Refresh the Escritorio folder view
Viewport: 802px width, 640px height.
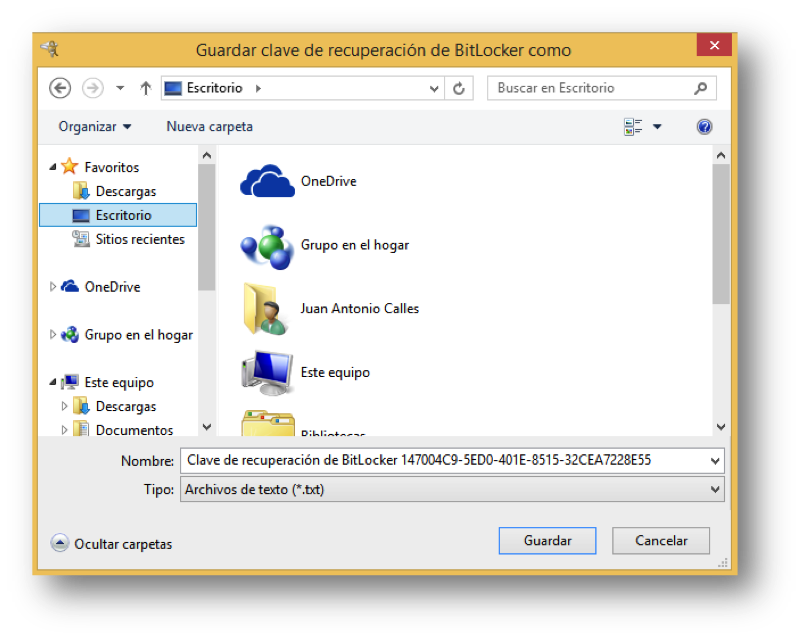click(459, 89)
